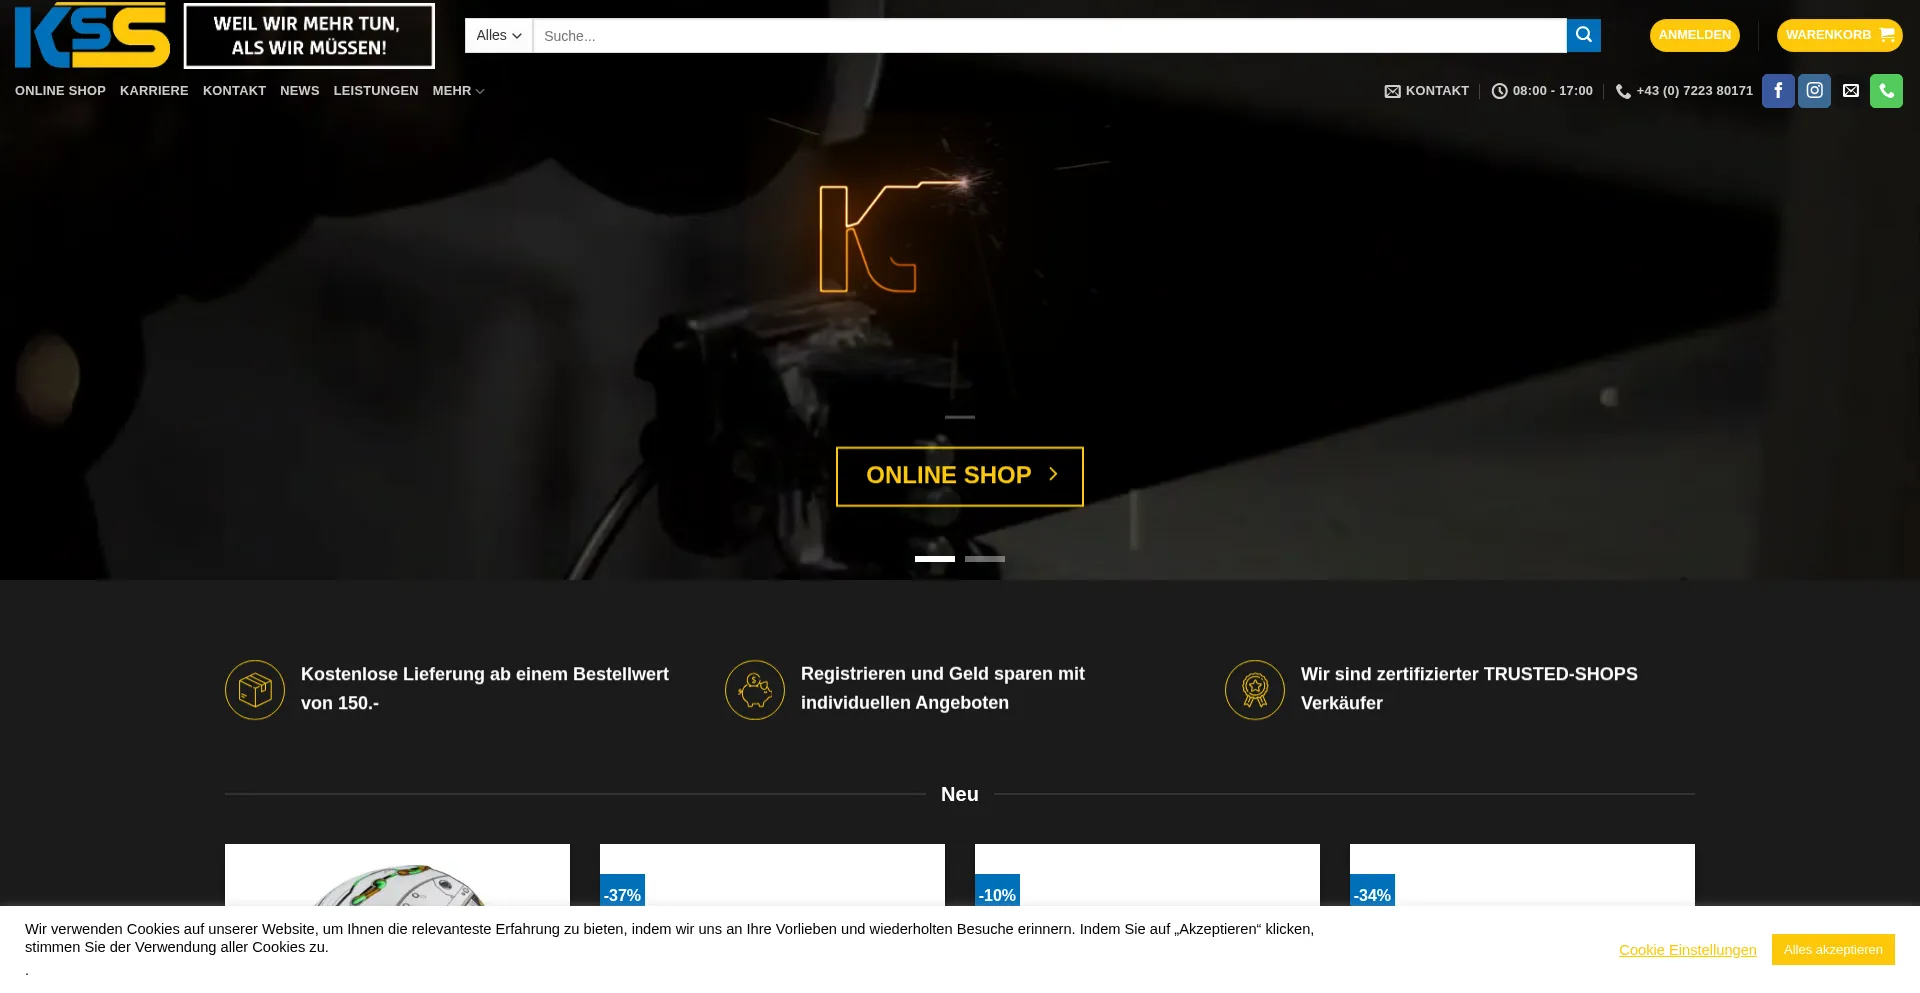
Task: Click the slogan banner 'Weil wir mehr tun'
Action: [x=309, y=36]
